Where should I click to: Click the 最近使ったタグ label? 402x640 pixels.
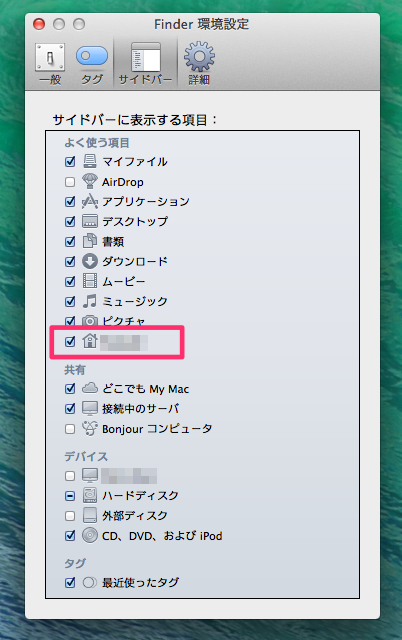(140, 582)
